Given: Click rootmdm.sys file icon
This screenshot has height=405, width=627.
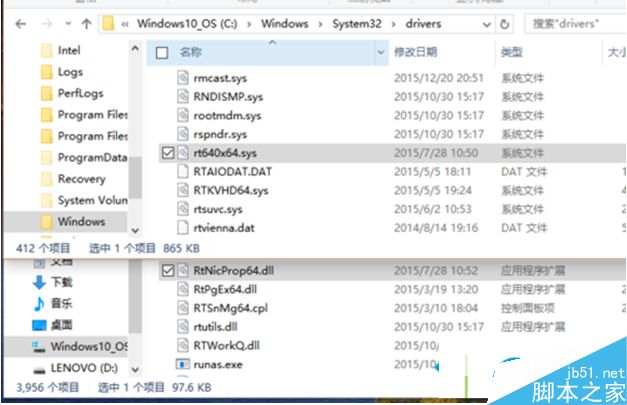Looking at the screenshot, I should tap(183, 115).
